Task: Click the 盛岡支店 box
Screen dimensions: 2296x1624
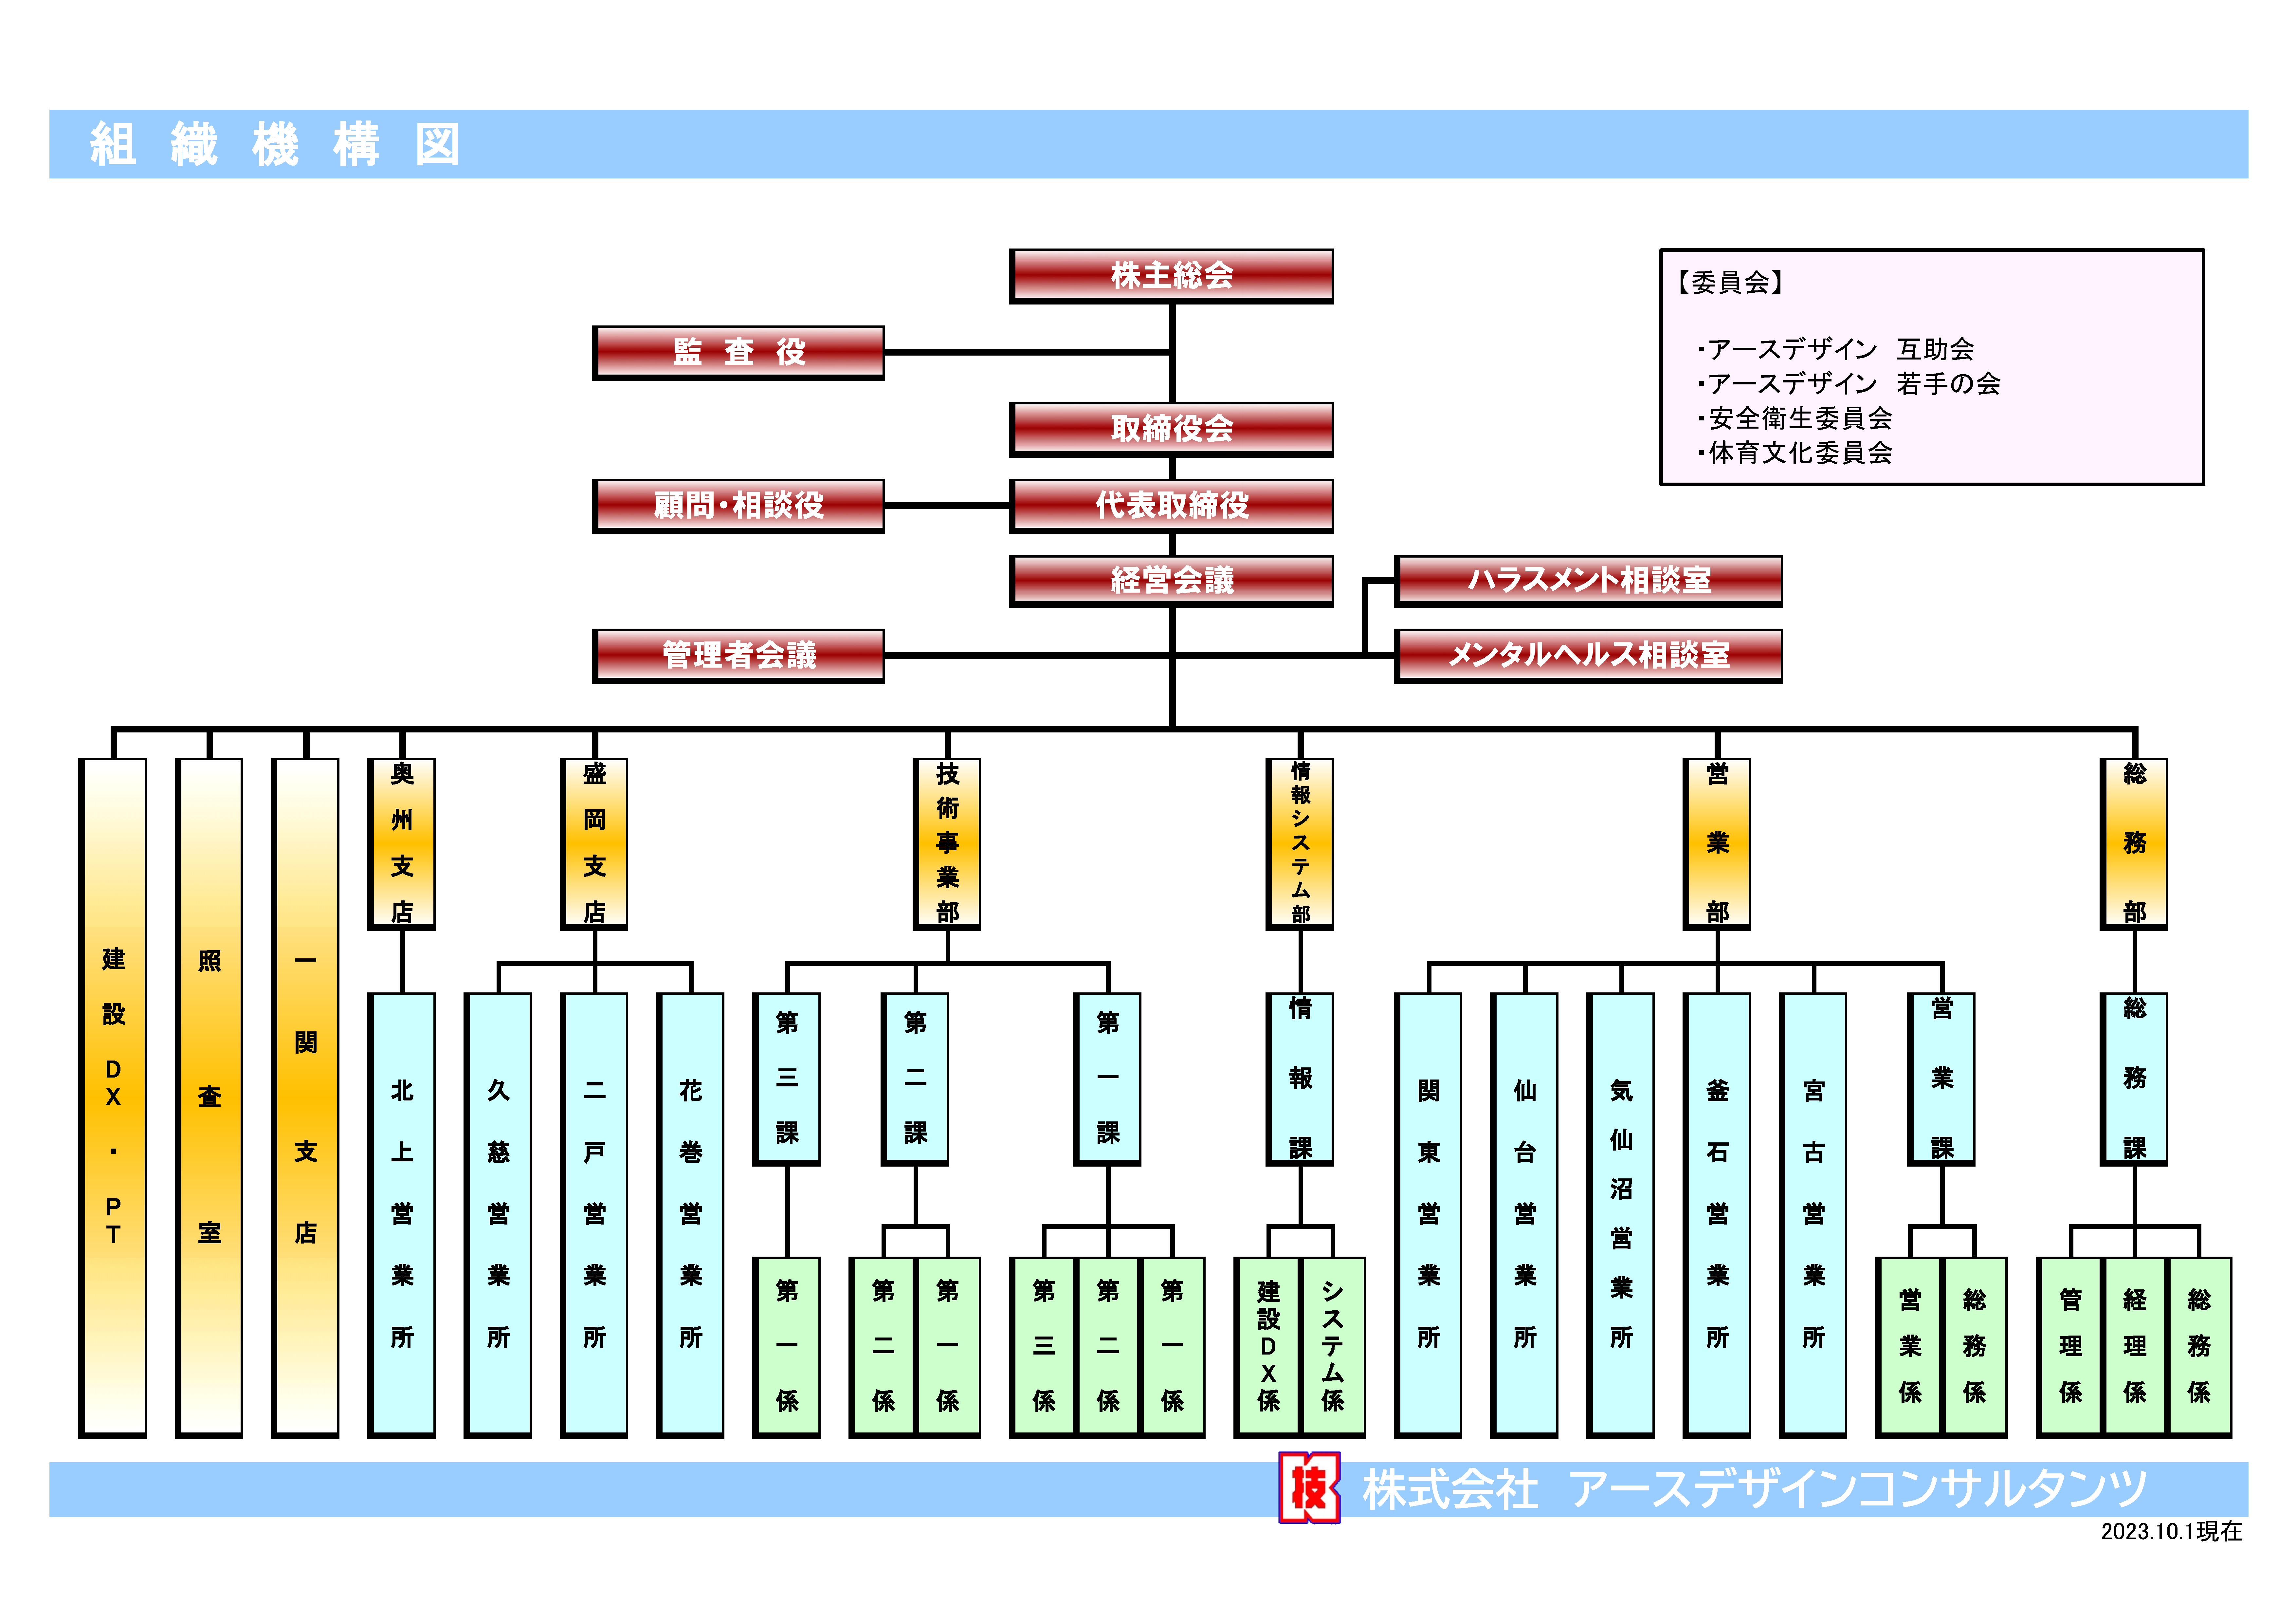Action: click(x=594, y=844)
